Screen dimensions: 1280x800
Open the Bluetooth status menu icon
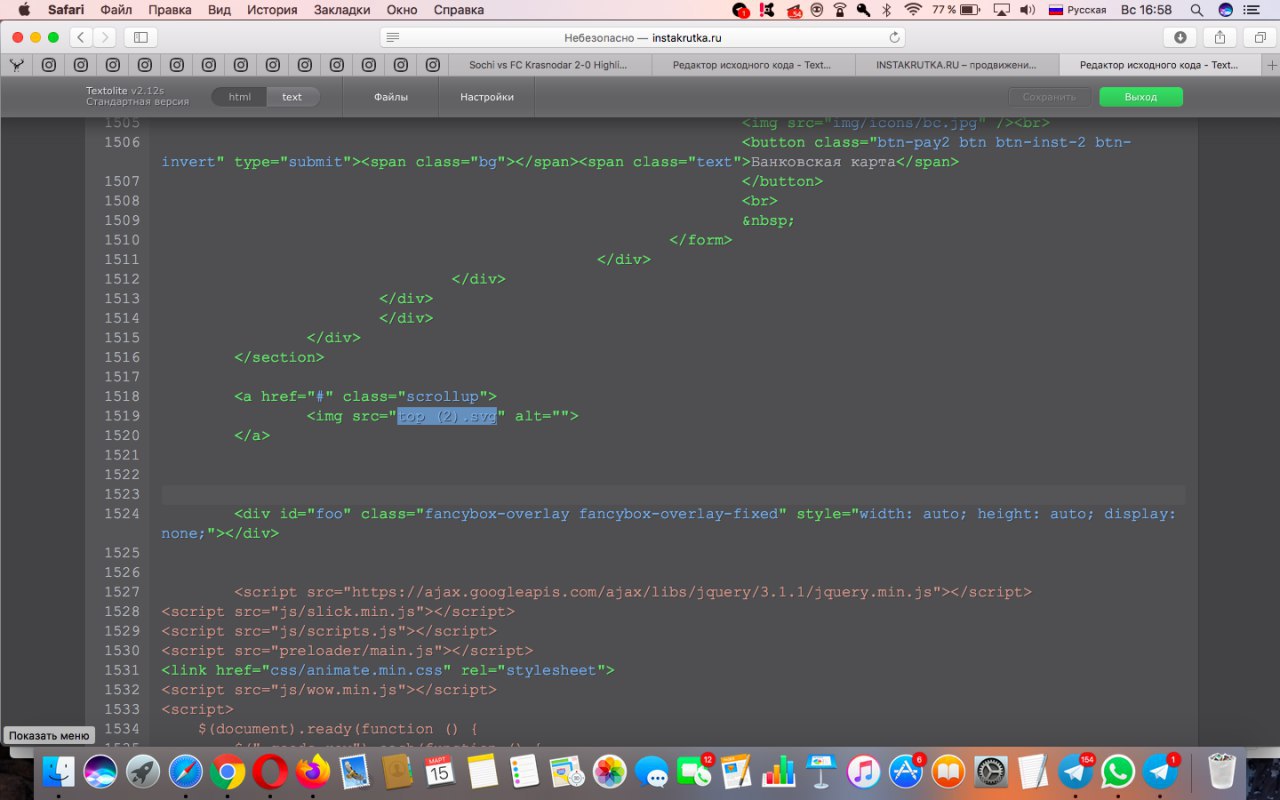coord(886,10)
